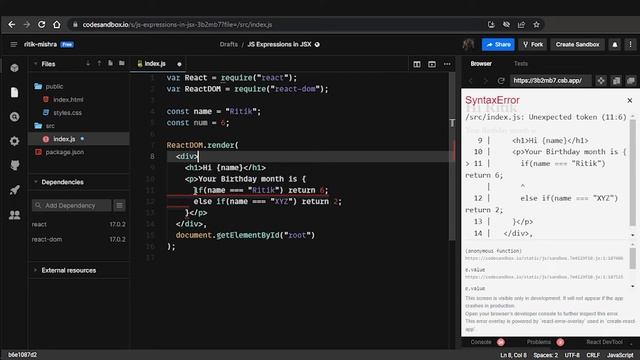Change indentation via Spaces: 2
The height and width of the screenshot is (360, 640).
[546, 355]
